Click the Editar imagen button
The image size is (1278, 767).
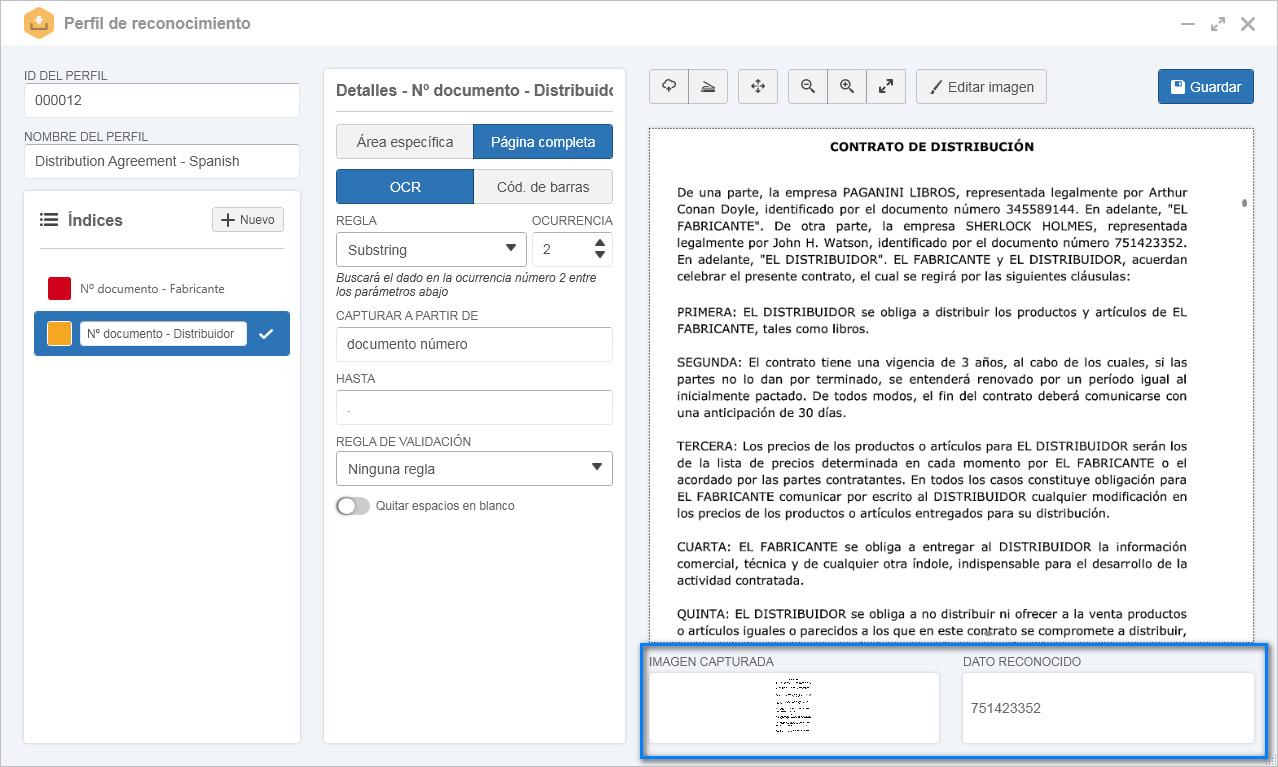981,87
